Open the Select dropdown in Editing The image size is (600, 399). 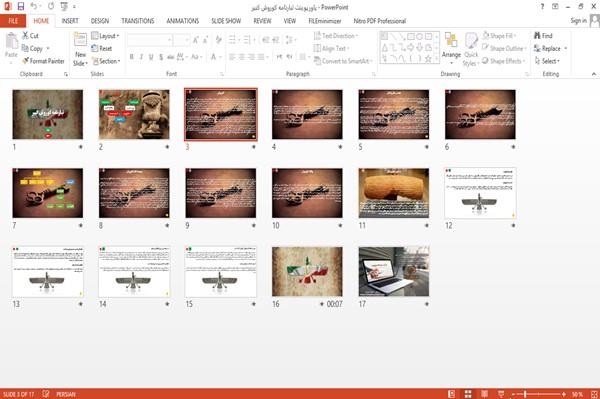pos(547,61)
